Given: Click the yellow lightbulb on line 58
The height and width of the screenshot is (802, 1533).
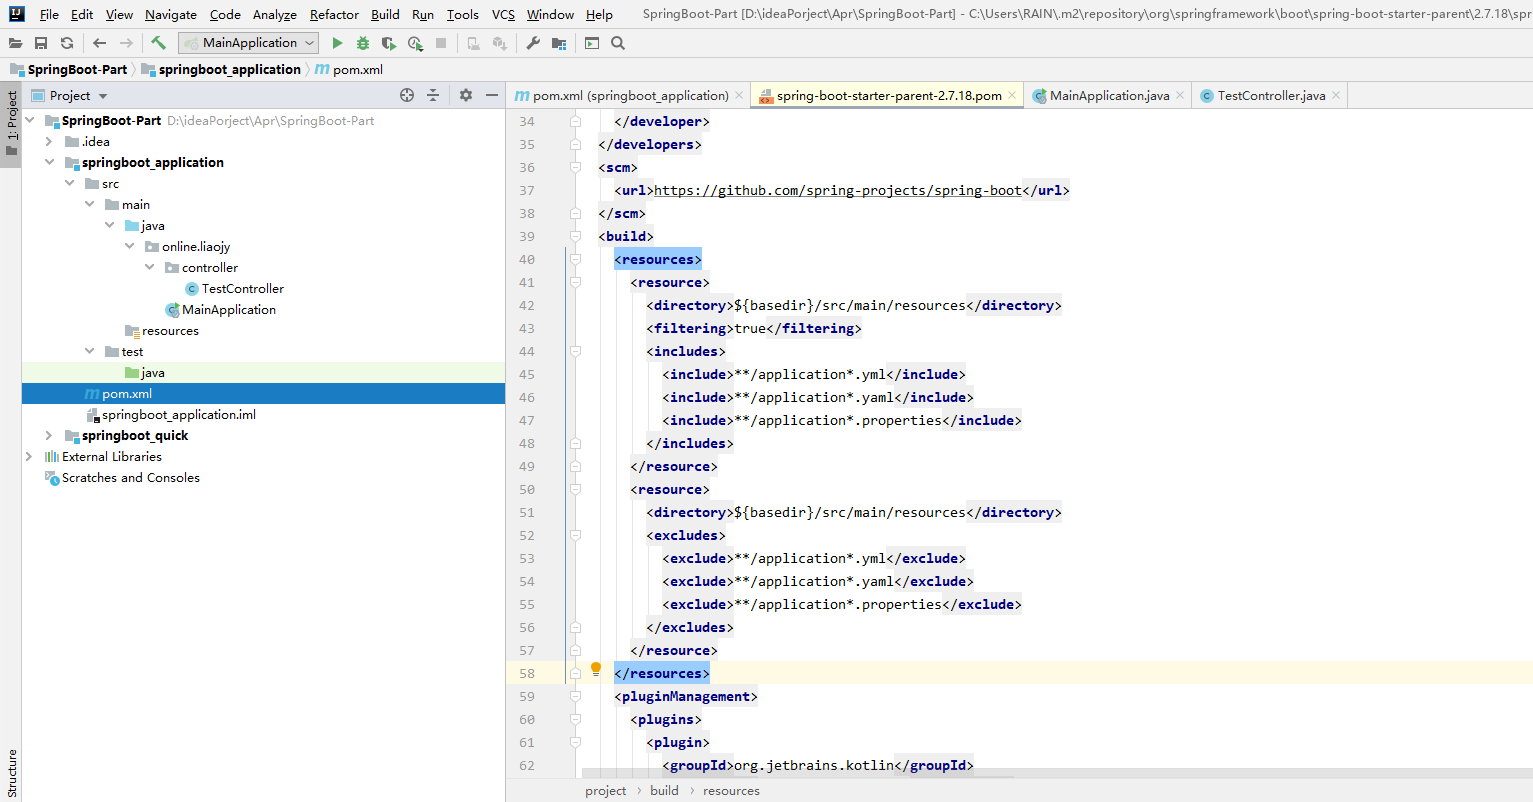Looking at the screenshot, I should click(x=596, y=669).
